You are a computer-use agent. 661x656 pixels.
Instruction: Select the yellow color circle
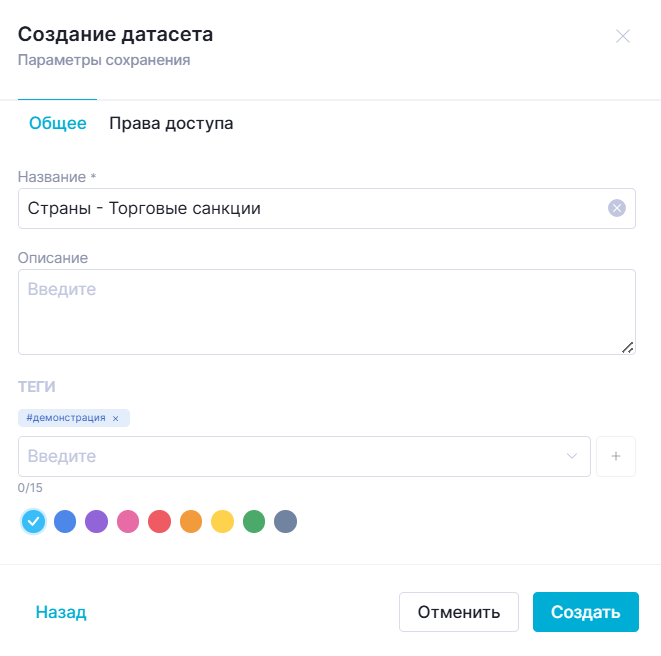[x=222, y=521]
